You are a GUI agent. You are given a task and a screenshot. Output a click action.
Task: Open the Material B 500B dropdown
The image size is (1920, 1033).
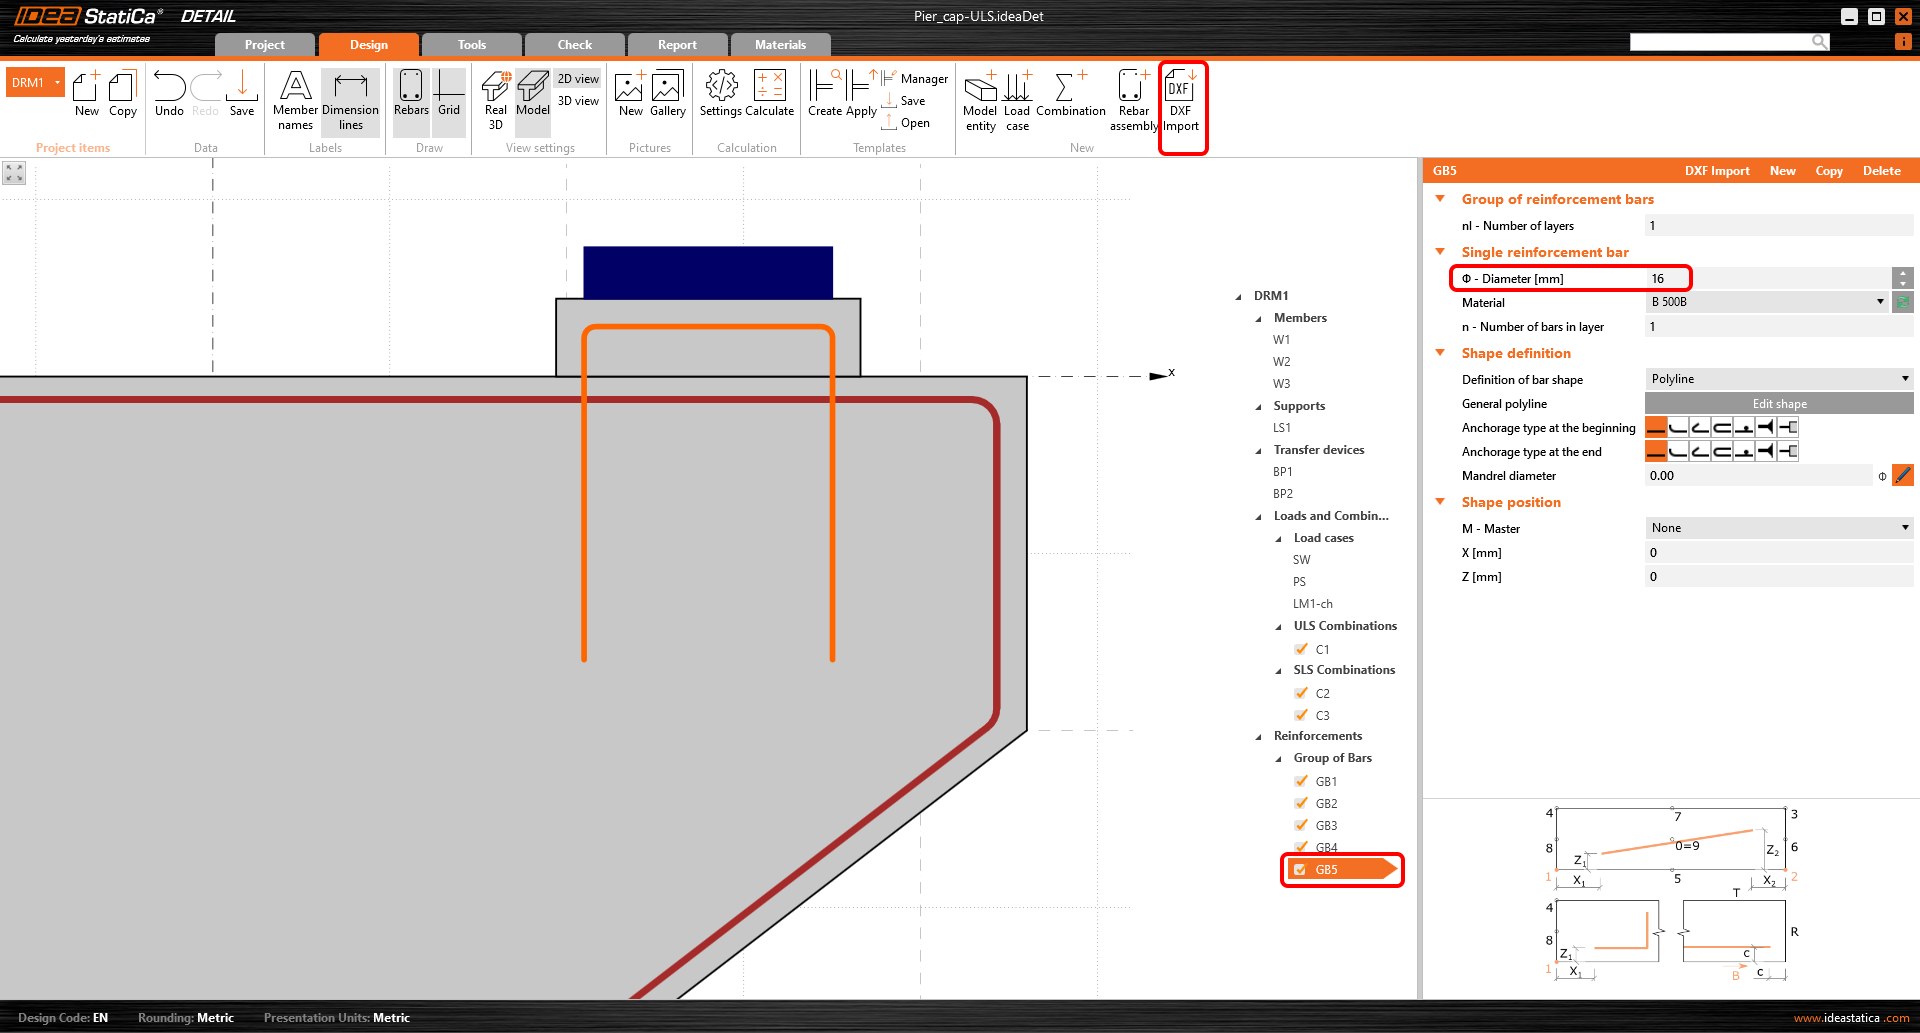tap(1767, 302)
